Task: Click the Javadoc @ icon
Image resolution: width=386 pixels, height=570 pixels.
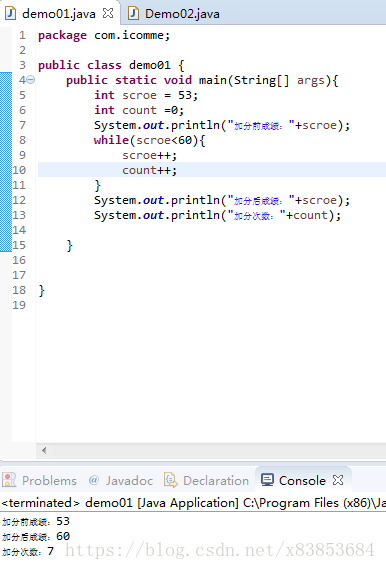Action: coord(94,480)
